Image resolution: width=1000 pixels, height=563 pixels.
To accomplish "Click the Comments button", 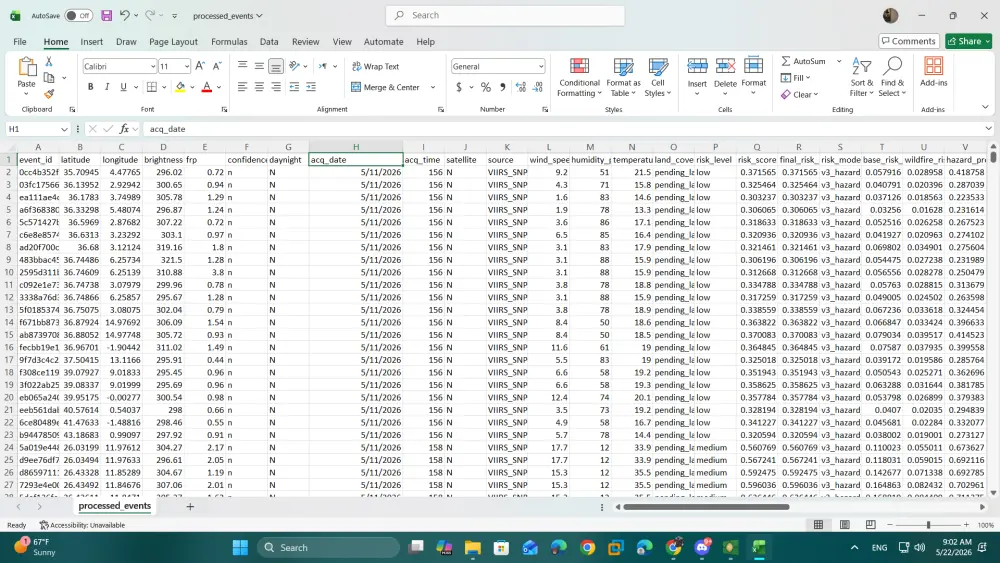I will pos(908,41).
